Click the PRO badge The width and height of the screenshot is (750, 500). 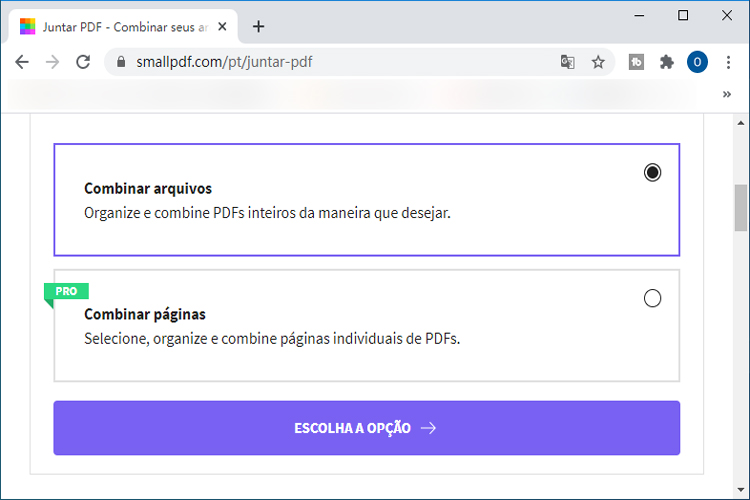pyautogui.click(x=66, y=291)
